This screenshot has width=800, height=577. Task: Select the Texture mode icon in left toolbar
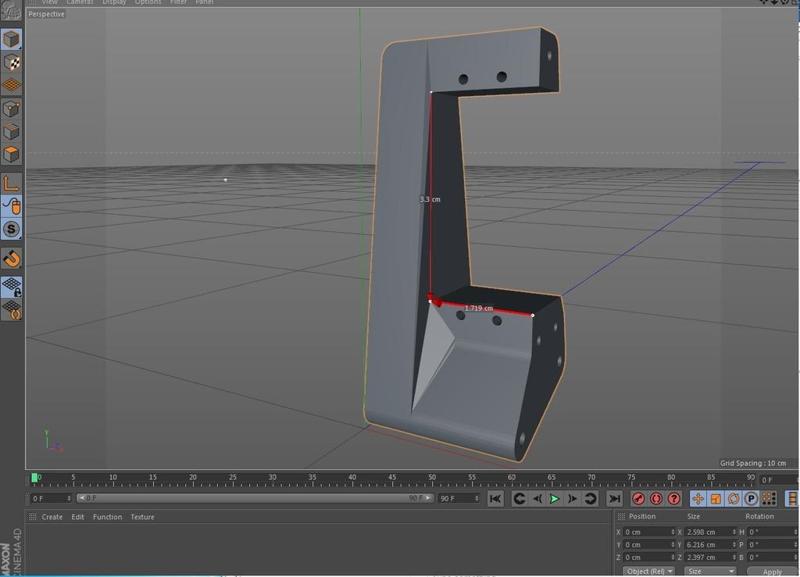coord(11,63)
